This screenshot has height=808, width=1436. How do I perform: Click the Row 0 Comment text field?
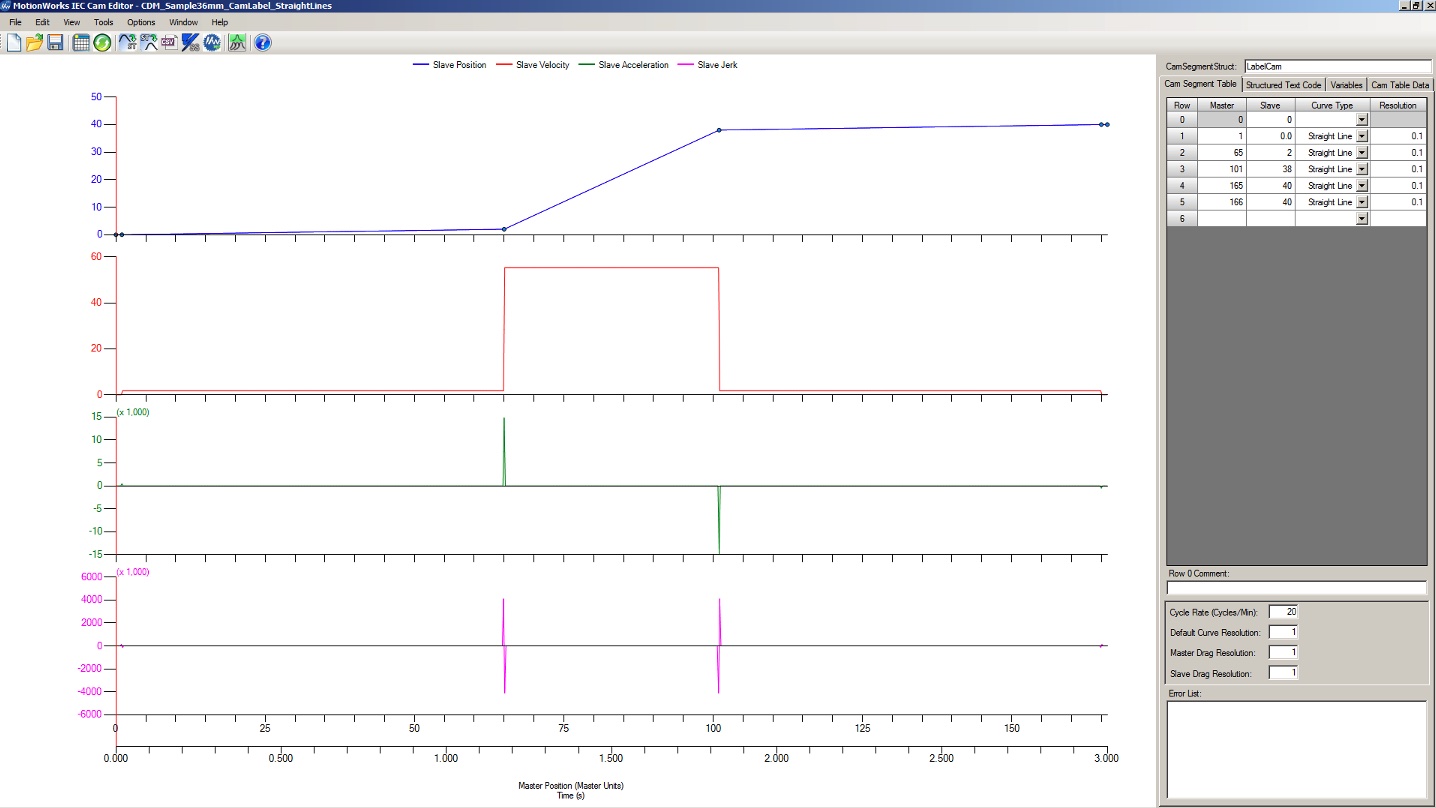1297,588
